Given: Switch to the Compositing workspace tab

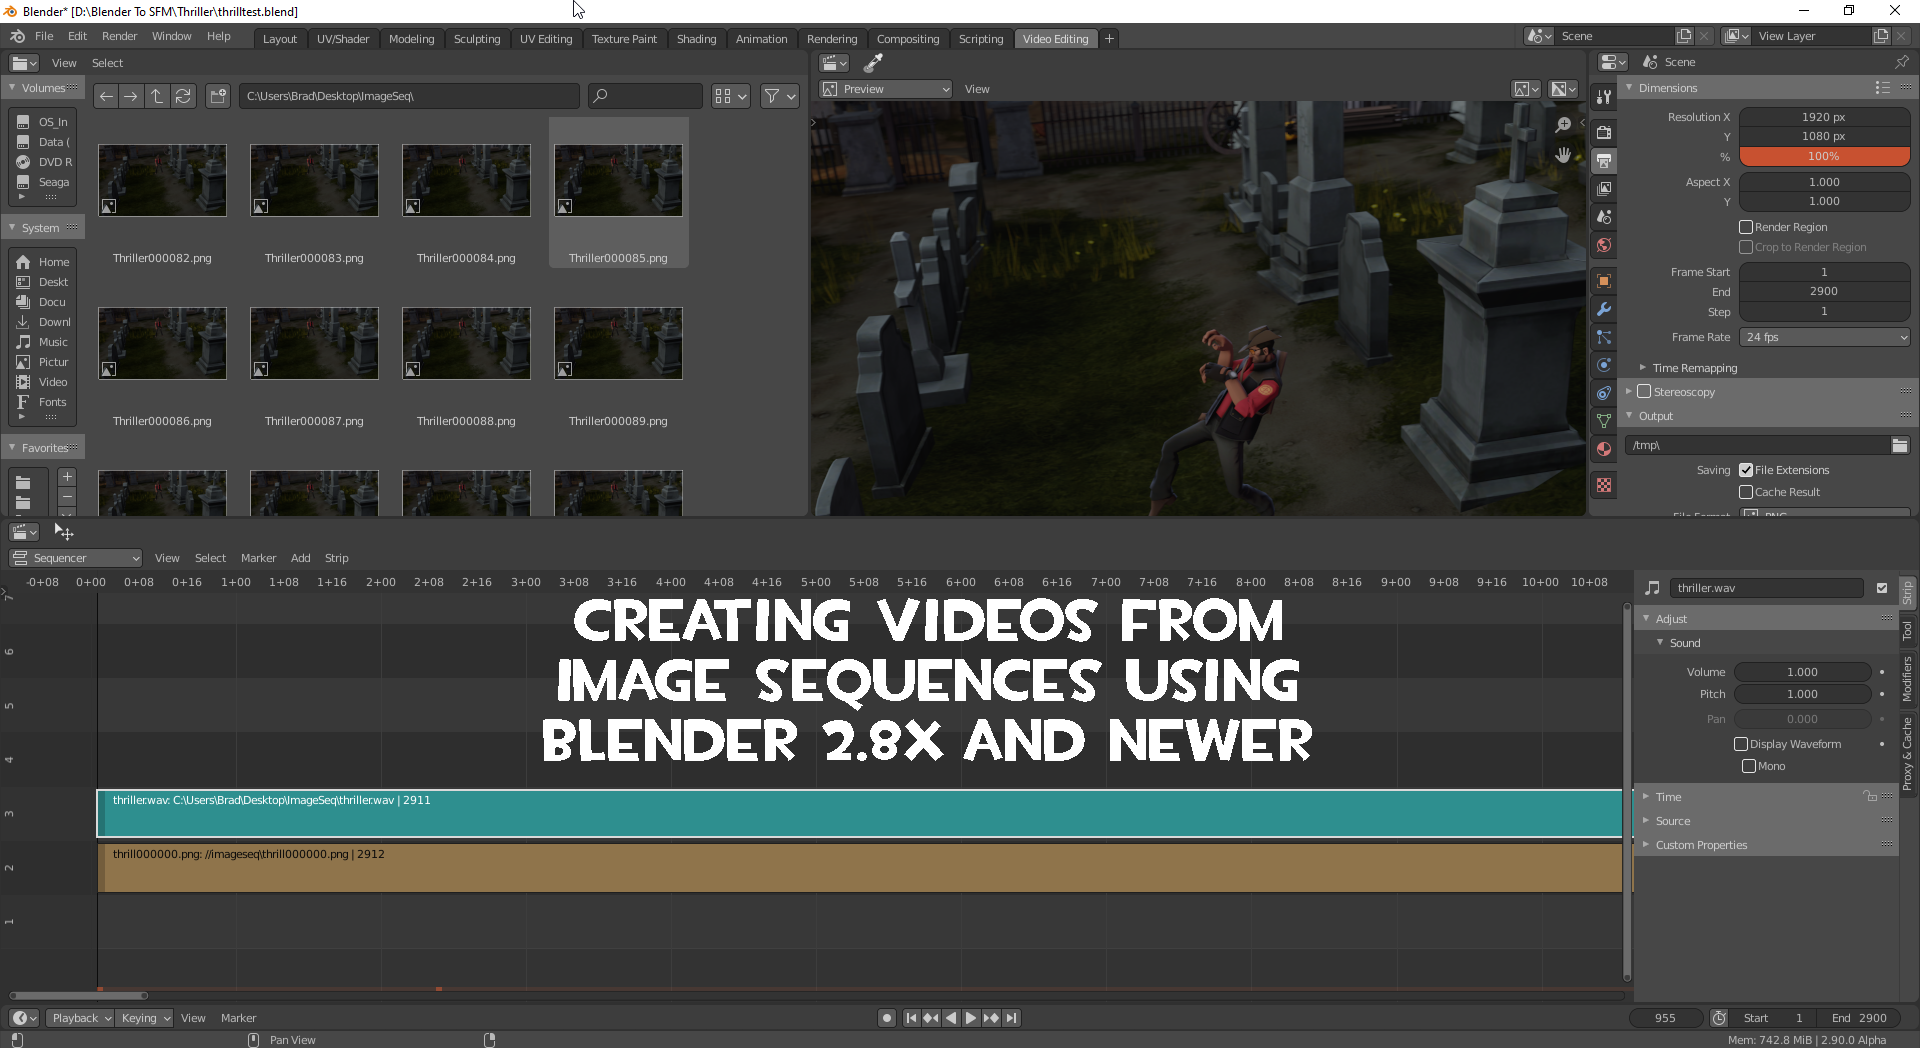Looking at the screenshot, I should coord(908,39).
